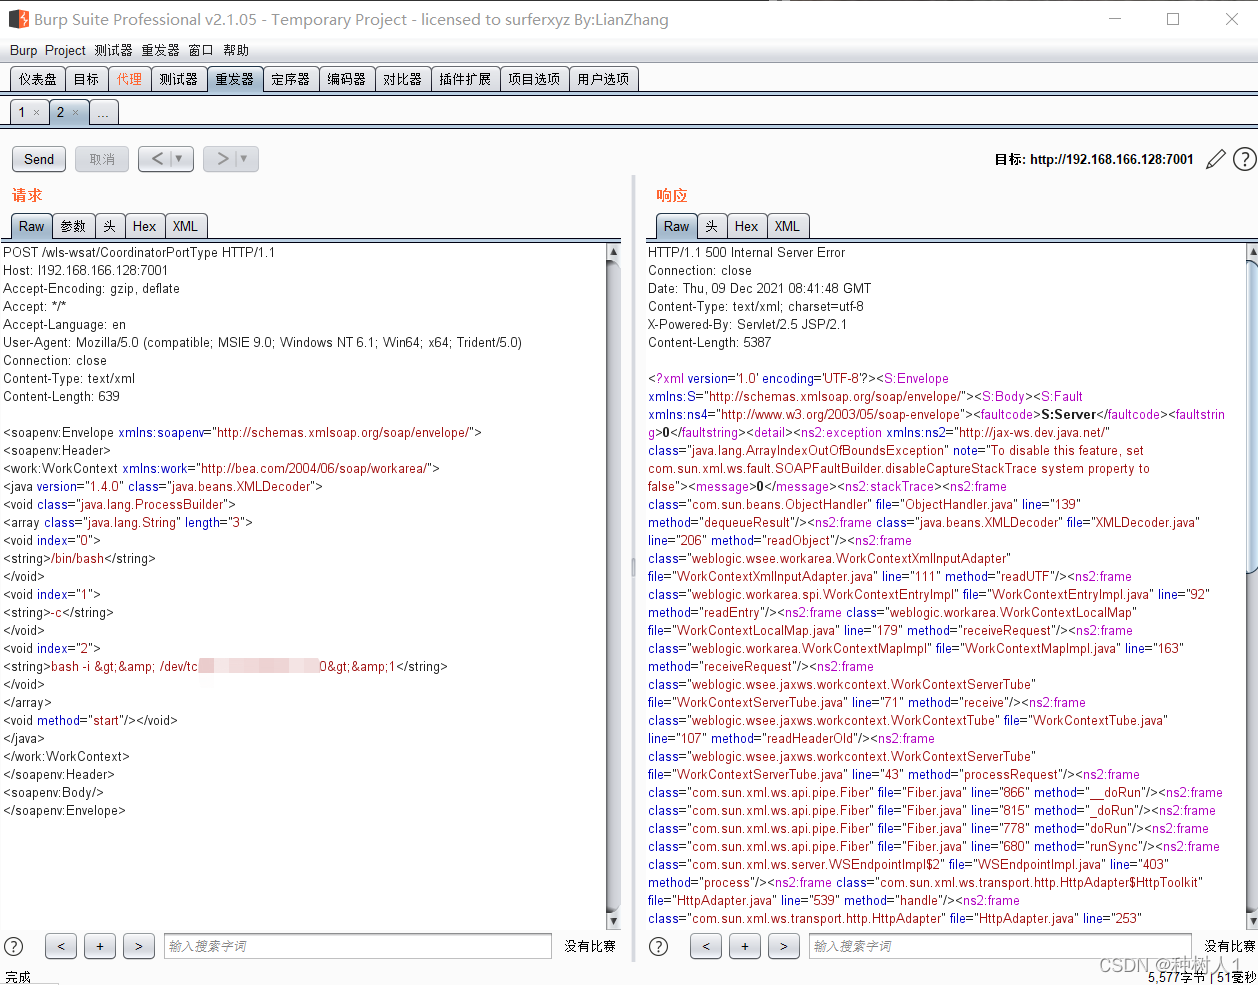Viewport: 1258px width, 985px height.
Task: Switch to the 用户选项 tab
Action: (x=603, y=79)
